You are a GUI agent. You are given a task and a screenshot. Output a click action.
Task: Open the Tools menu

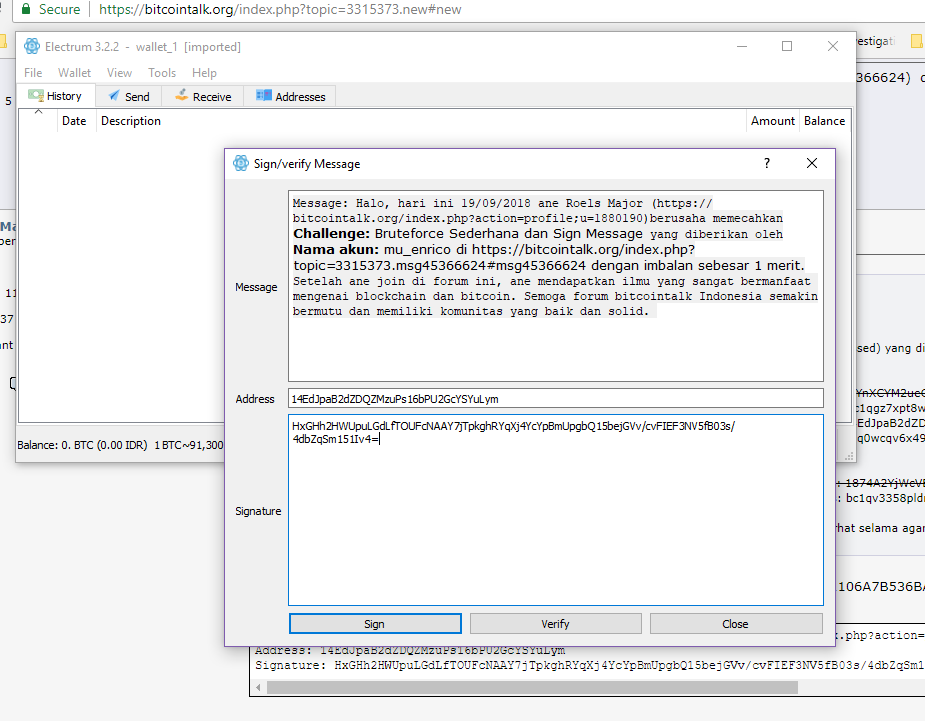tap(162, 73)
